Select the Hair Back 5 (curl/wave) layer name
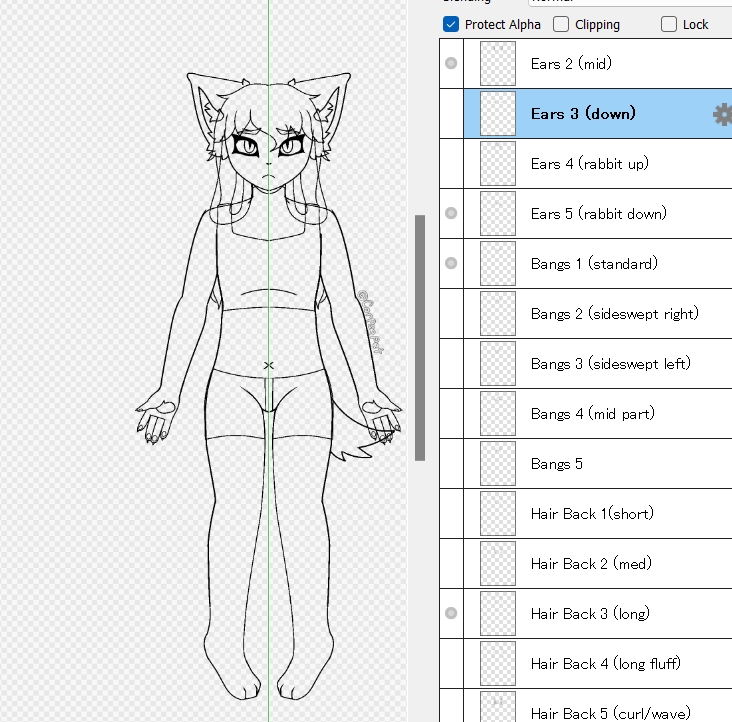 [611, 713]
